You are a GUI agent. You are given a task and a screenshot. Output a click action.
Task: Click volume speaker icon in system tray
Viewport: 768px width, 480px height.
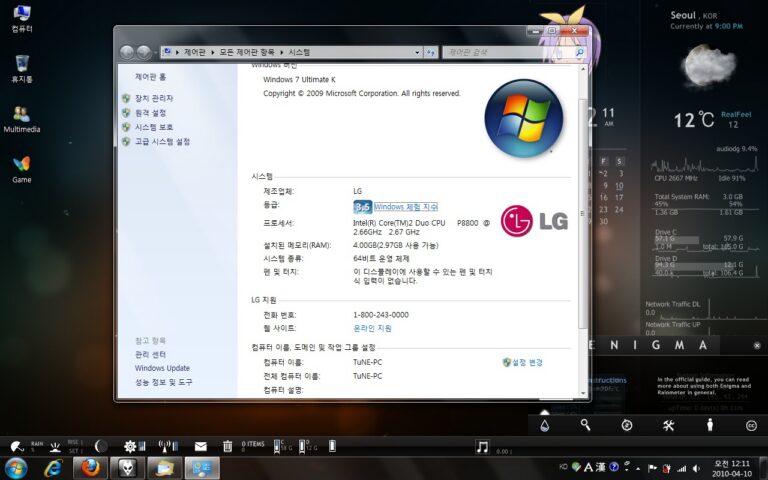tap(696, 469)
